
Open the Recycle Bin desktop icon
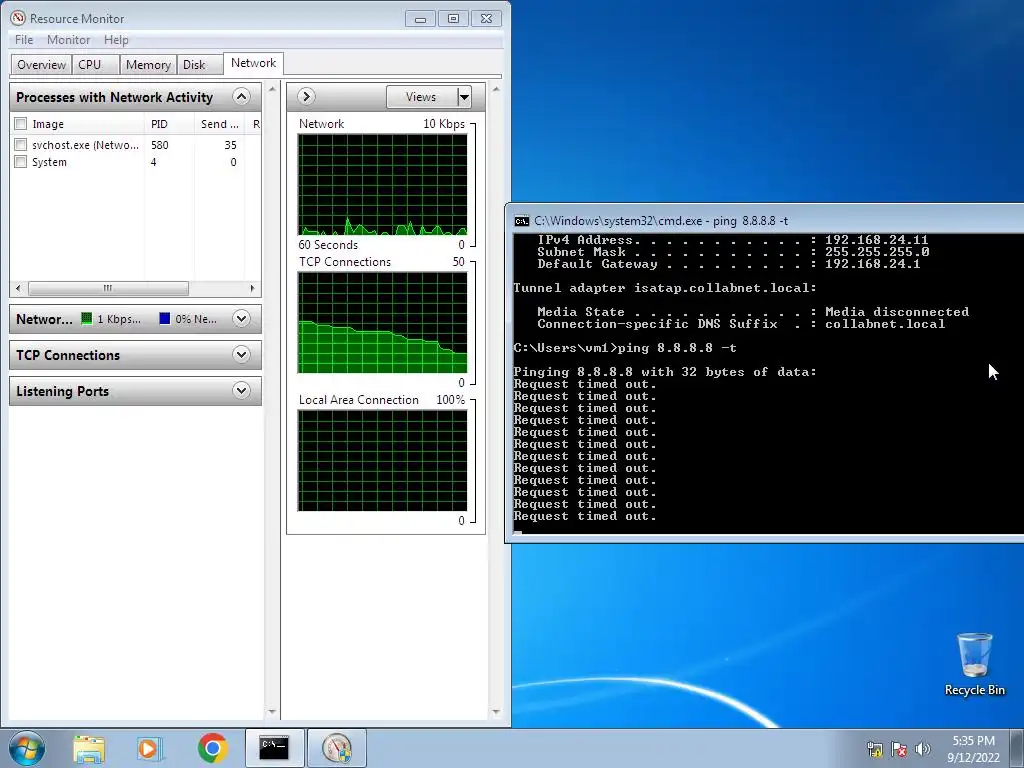coord(974,664)
